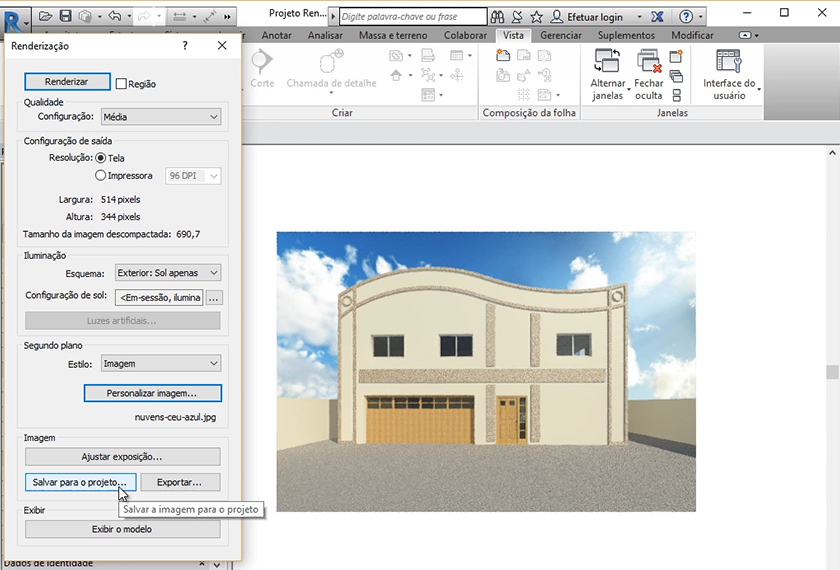This screenshot has height=570, width=840.
Task: Click the keyword search input field
Action: tap(410, 17)
